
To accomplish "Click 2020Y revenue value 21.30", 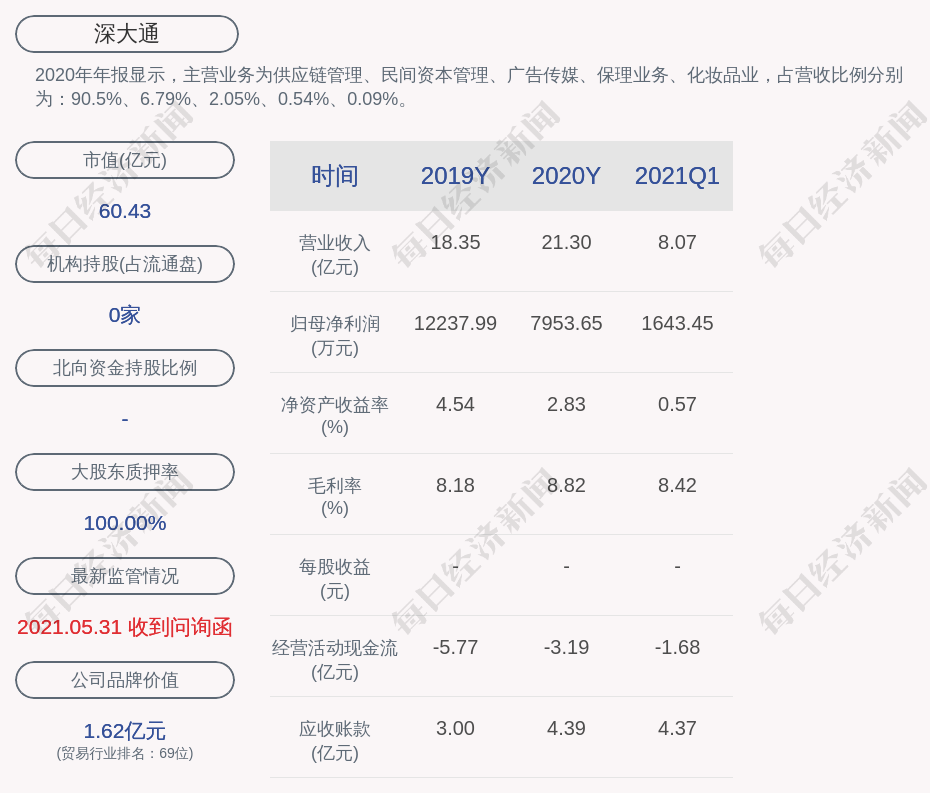I will coord(566,243).
